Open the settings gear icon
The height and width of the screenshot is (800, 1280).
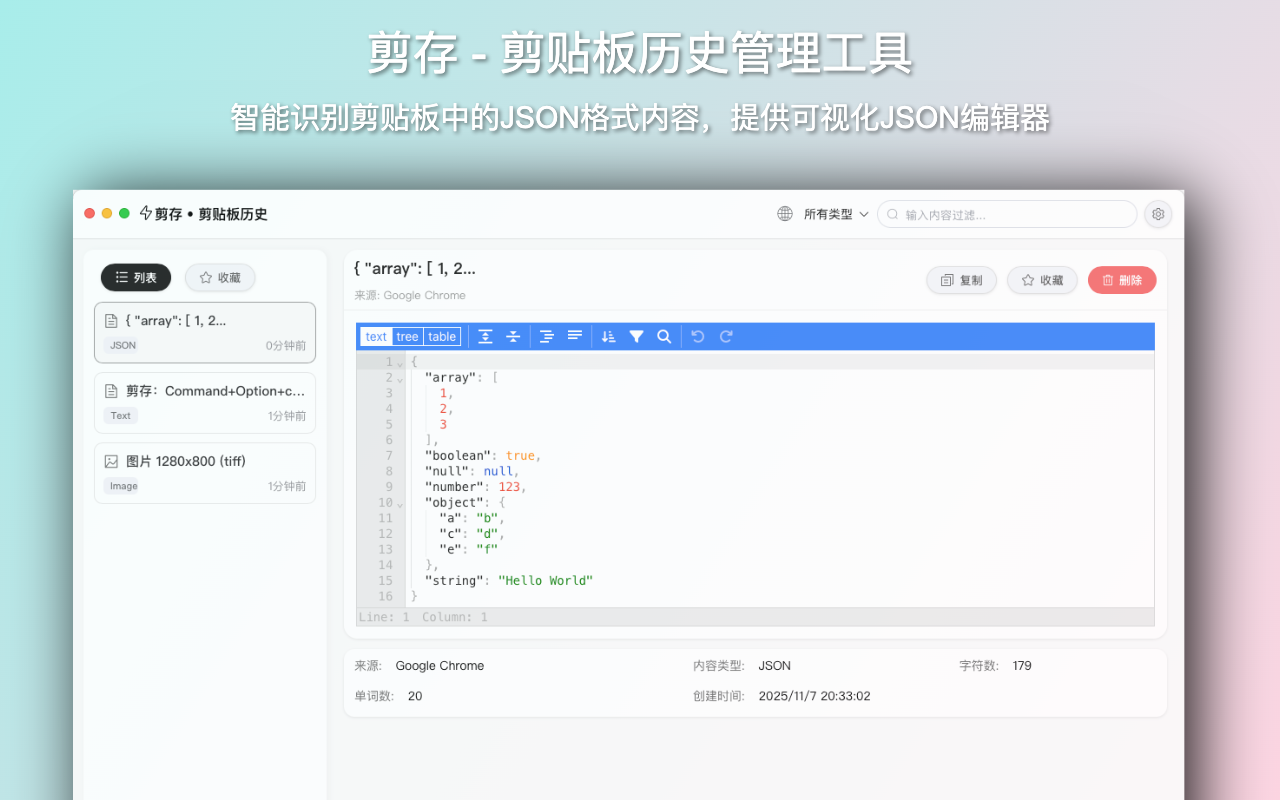pos(1157,213)
